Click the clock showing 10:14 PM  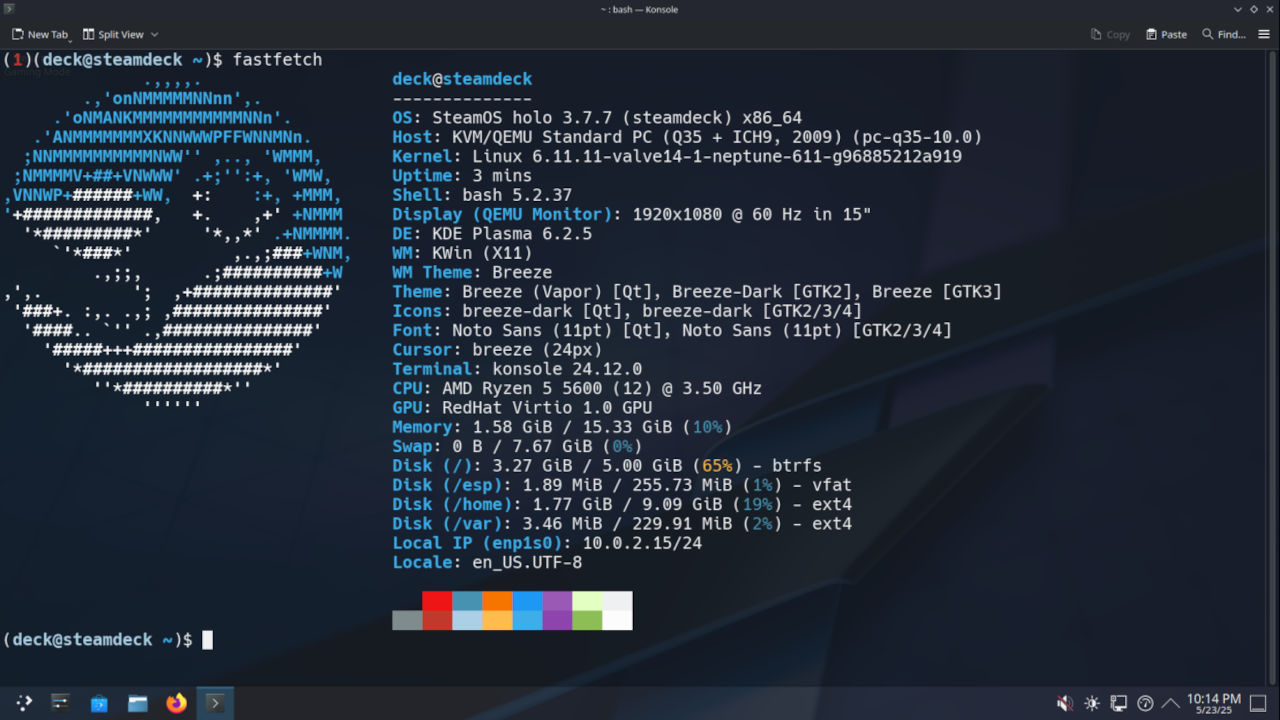tap(1214, 703)
